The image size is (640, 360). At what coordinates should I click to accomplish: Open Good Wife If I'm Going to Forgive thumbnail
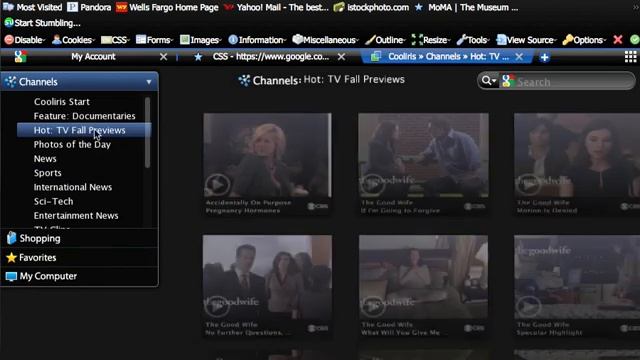pos(423,155)
